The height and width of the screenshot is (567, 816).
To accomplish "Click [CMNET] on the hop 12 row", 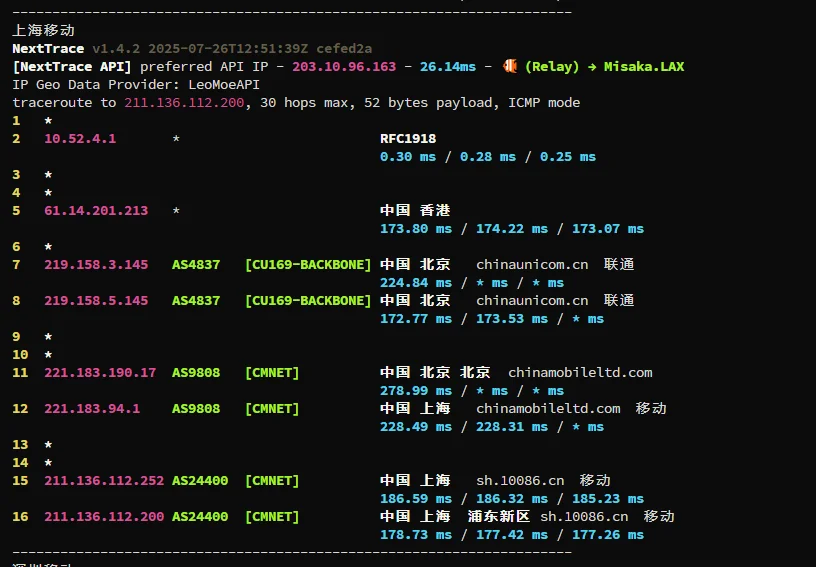I will (272, 408).
